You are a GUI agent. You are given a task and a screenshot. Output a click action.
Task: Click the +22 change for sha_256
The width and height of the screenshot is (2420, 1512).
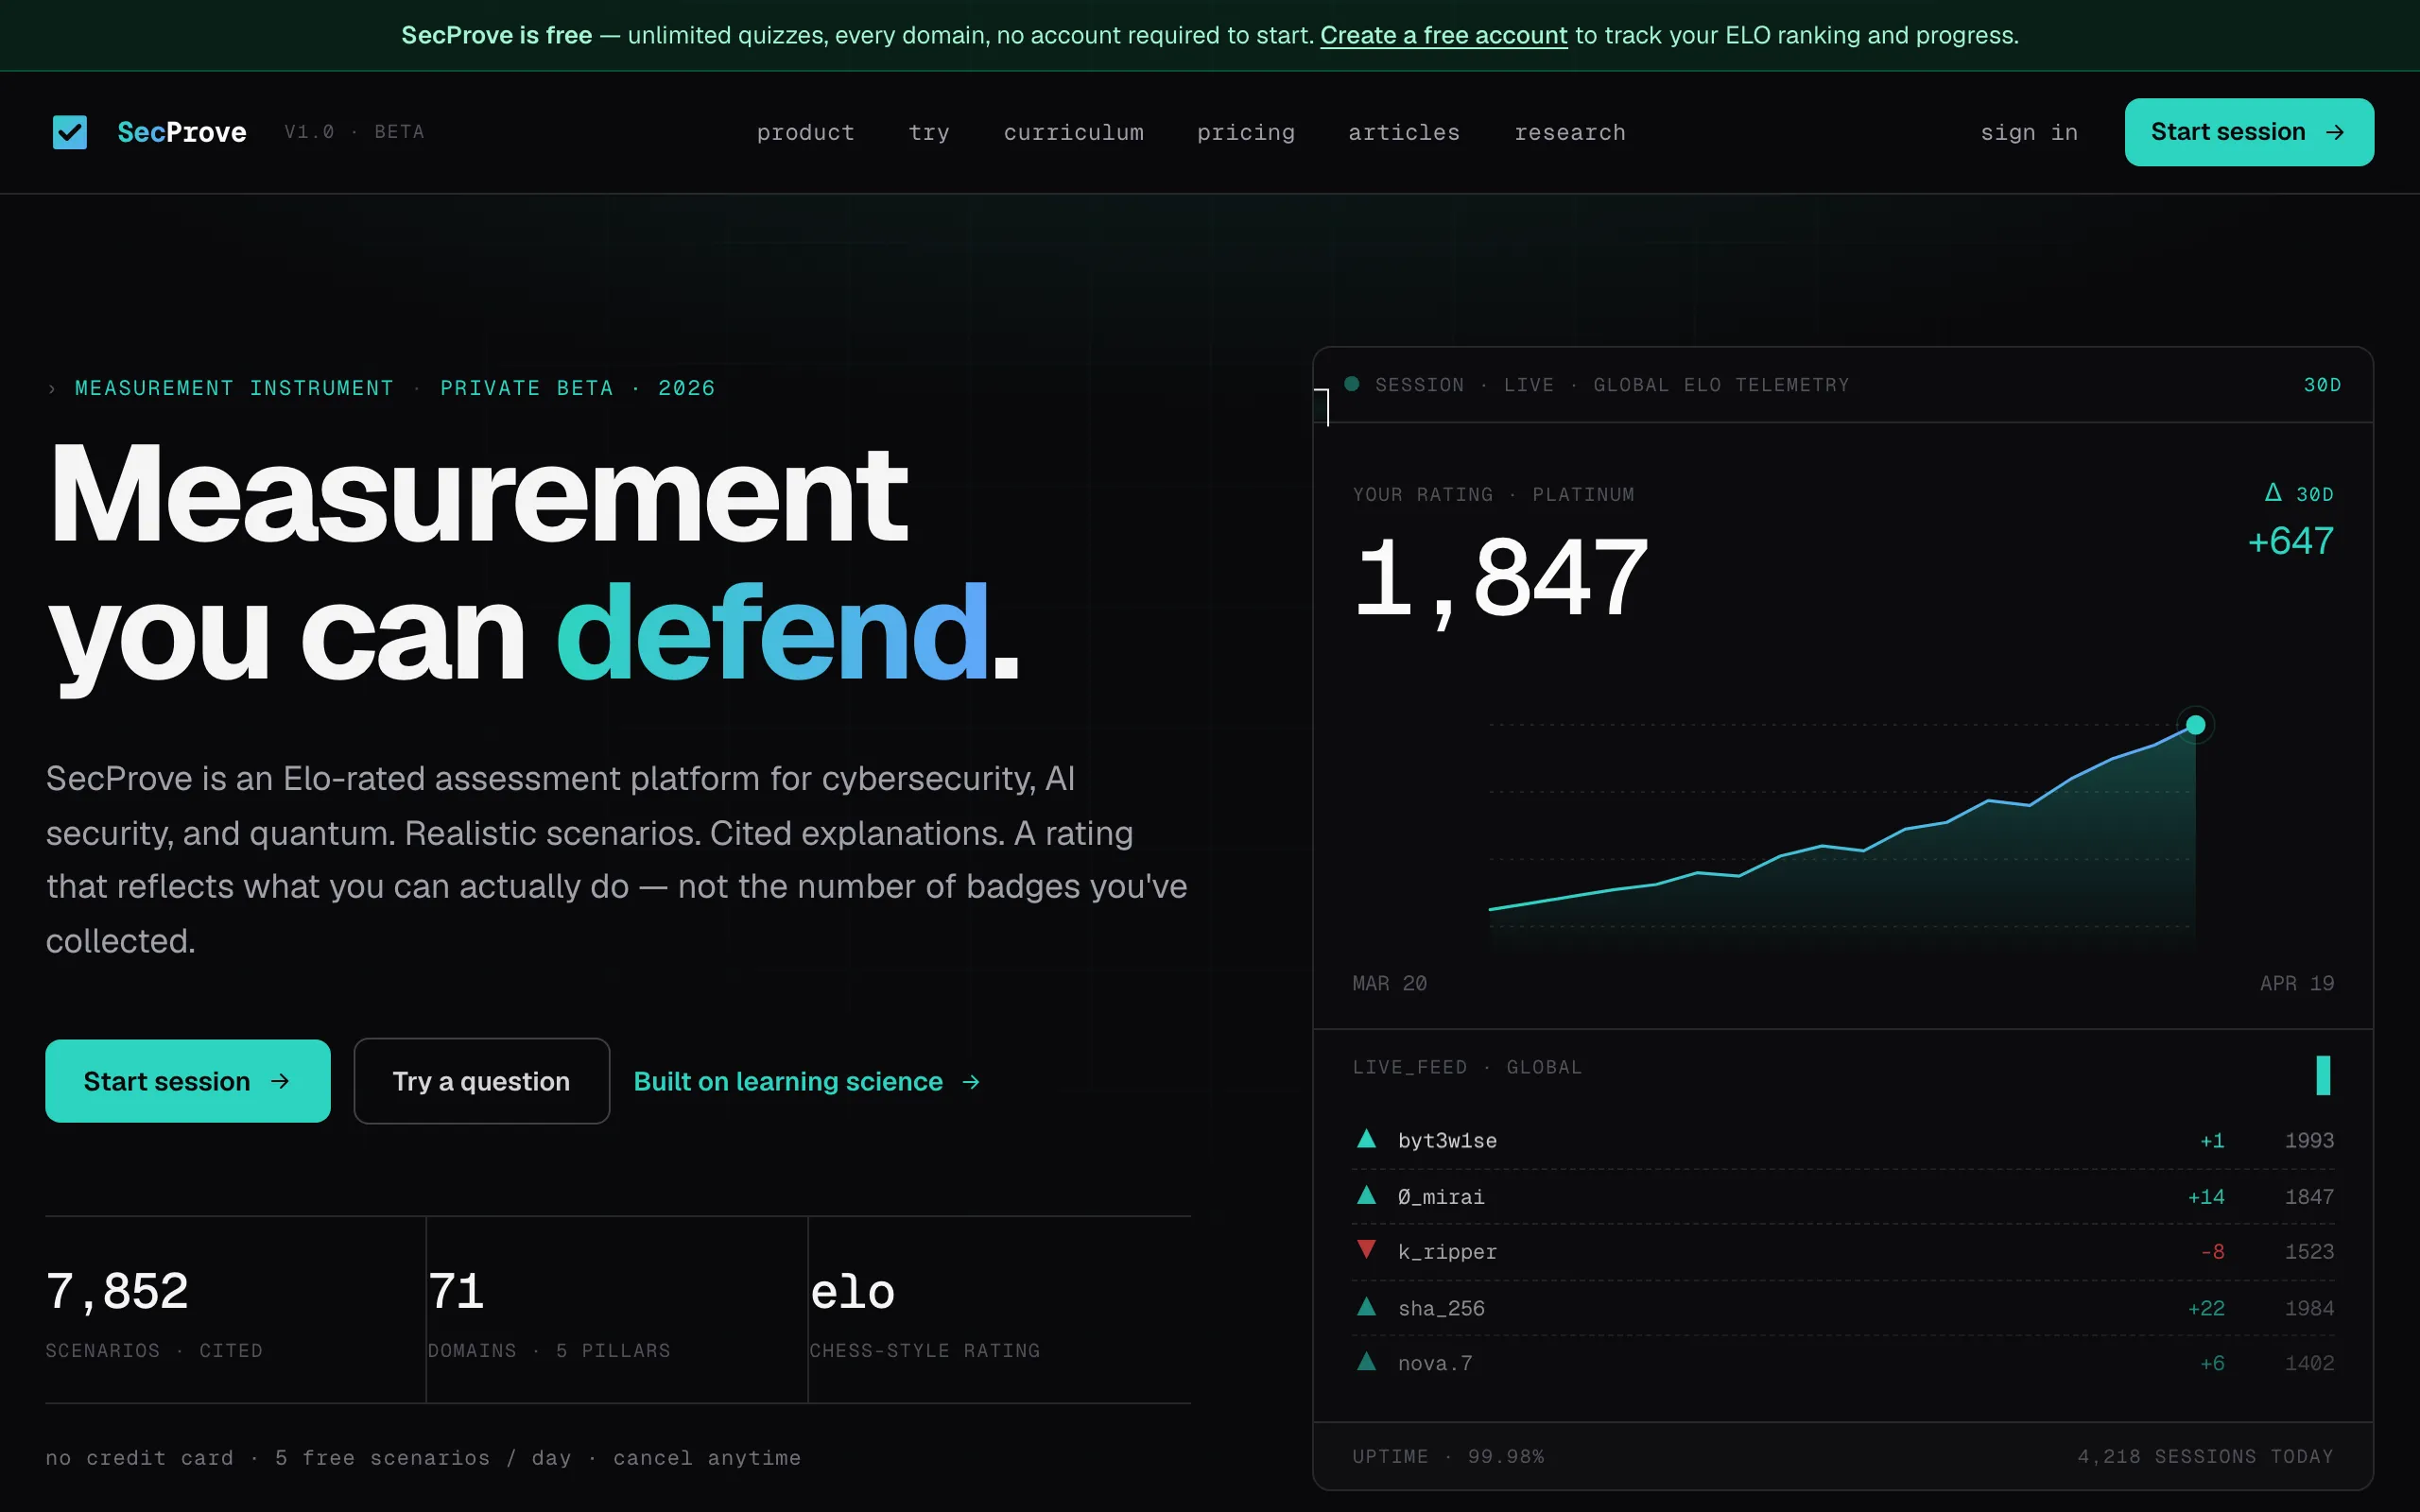(2206, 1308)
